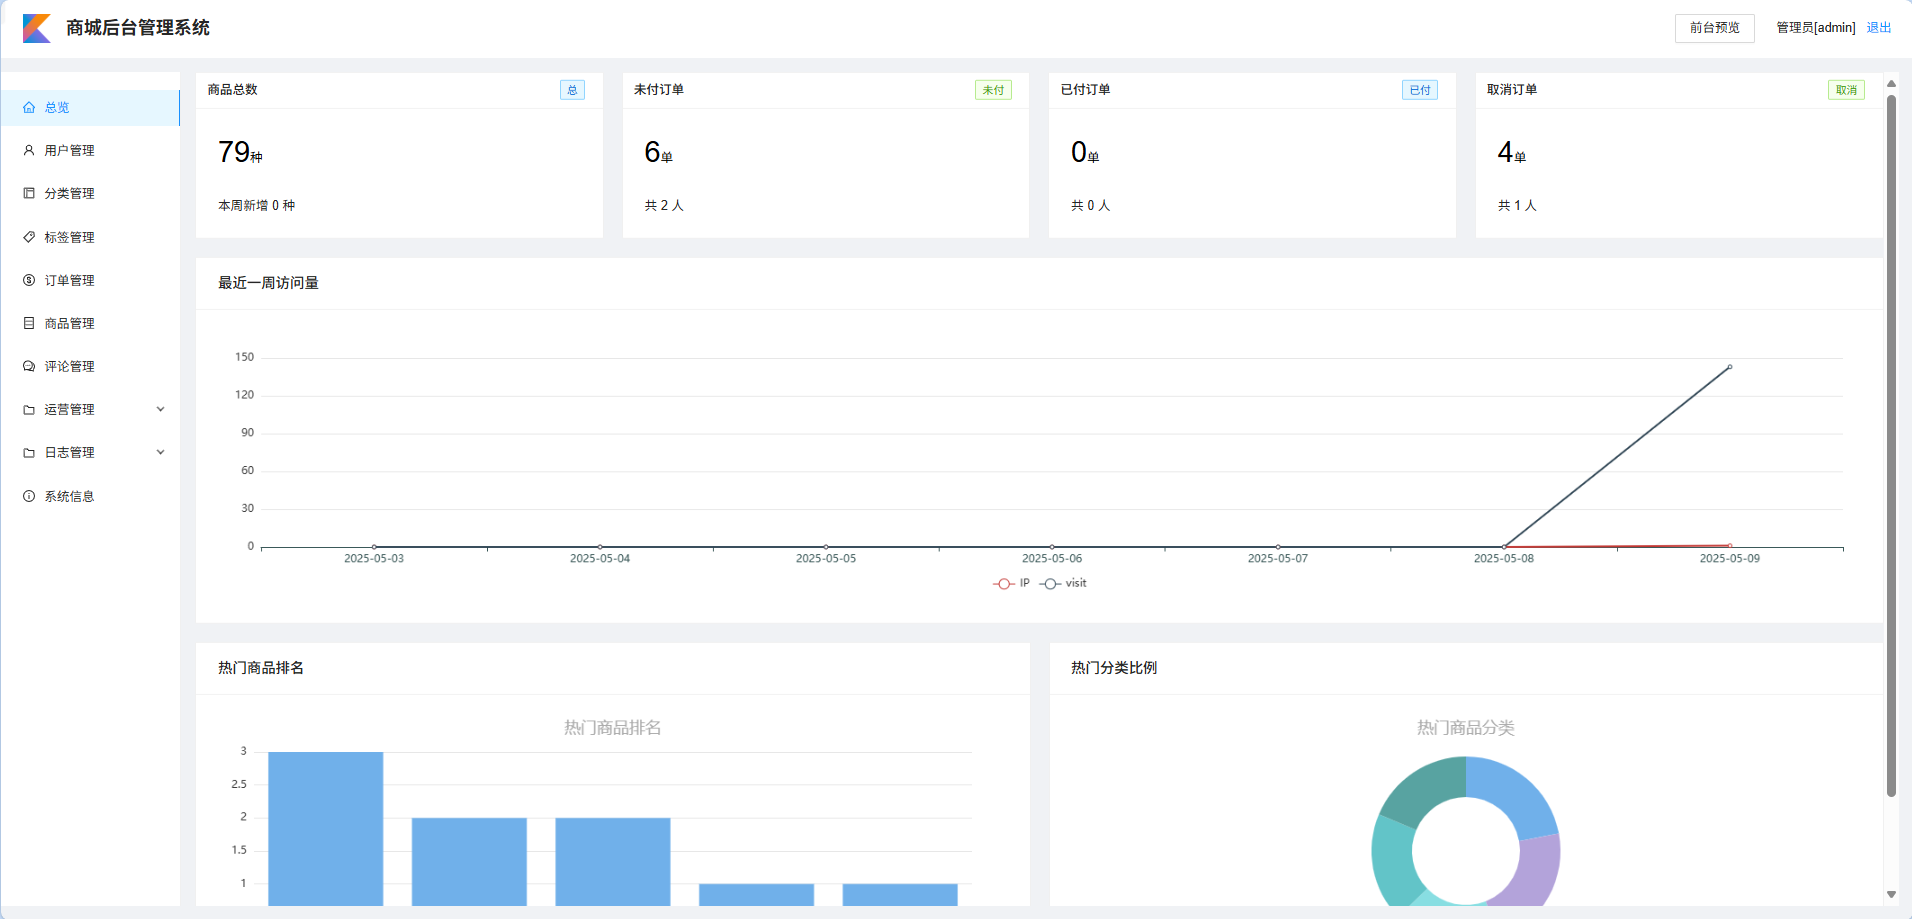Toggle the IP series in chart legend

[1011, 583]
